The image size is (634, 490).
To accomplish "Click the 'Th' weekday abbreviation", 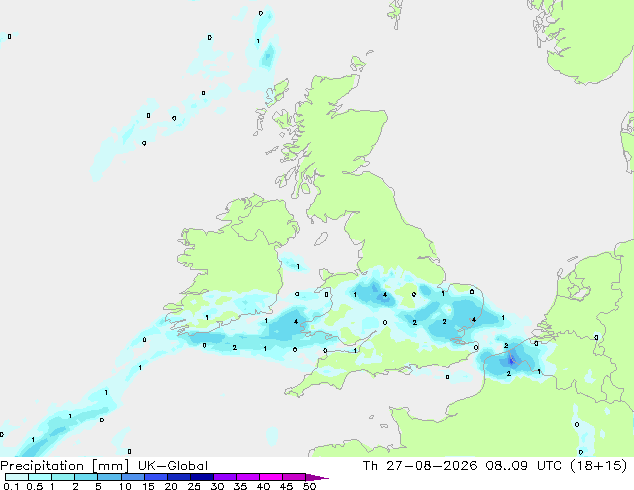I will tap(370, 466).
